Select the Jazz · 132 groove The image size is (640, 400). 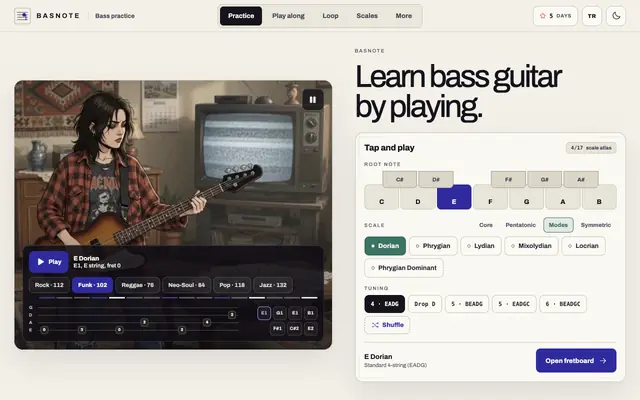[273, 285]
